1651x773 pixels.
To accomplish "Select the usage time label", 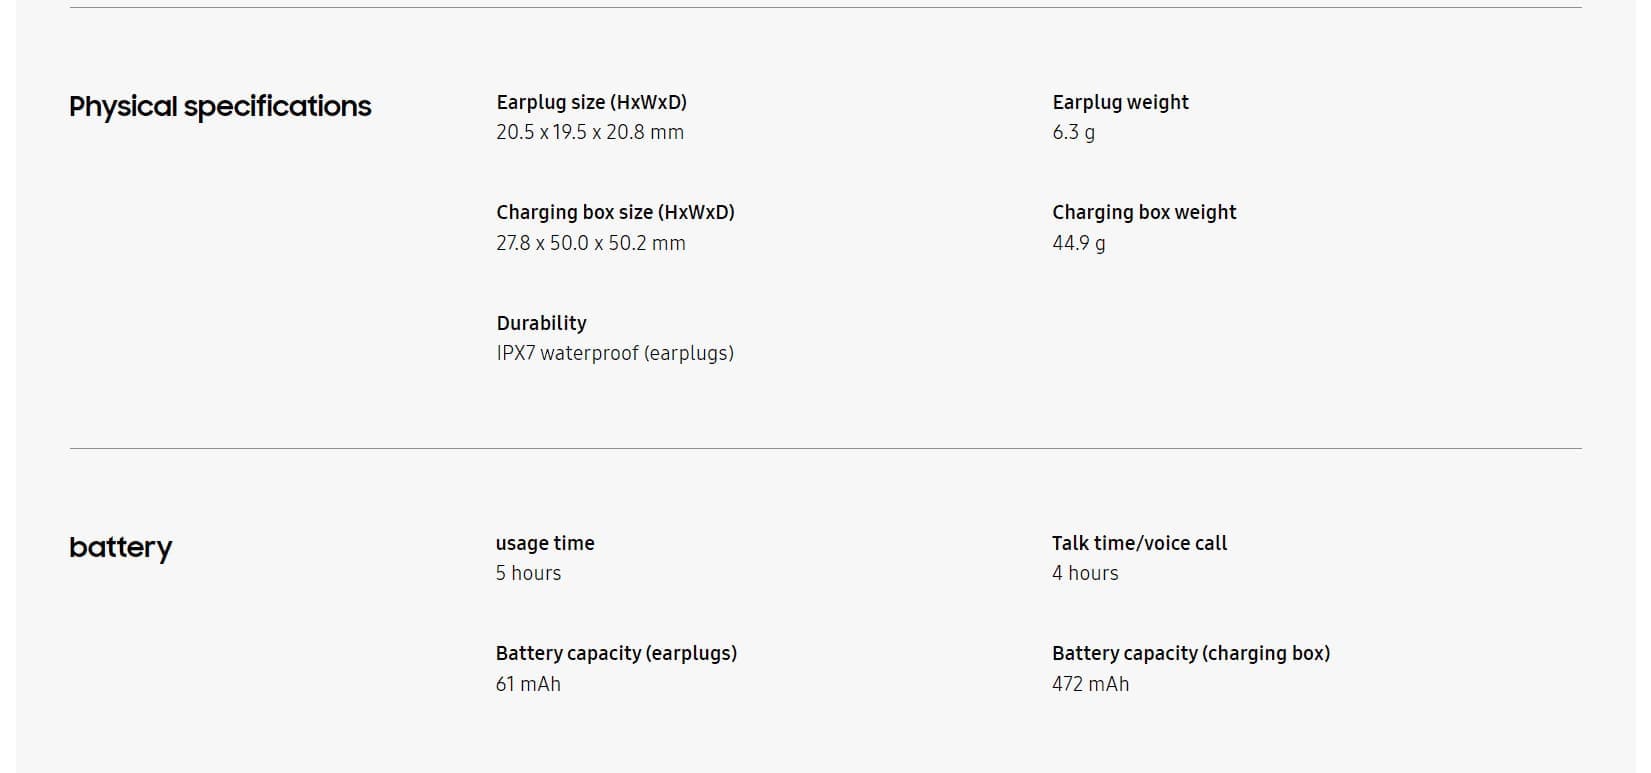I will [545, 543].
